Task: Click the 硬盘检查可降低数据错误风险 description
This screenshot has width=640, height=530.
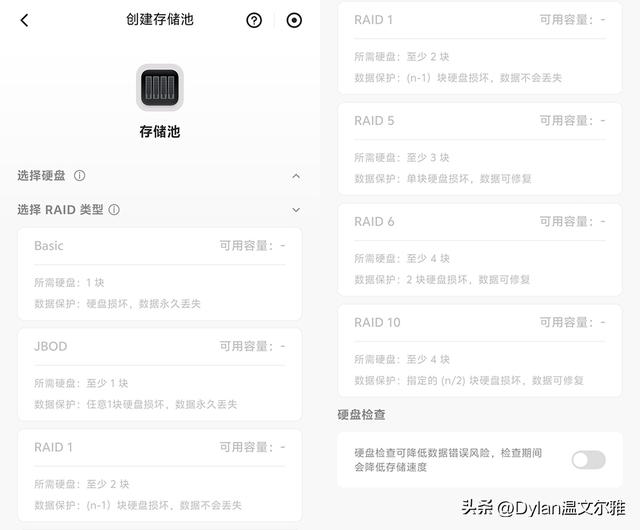Action: click(448, 460)
